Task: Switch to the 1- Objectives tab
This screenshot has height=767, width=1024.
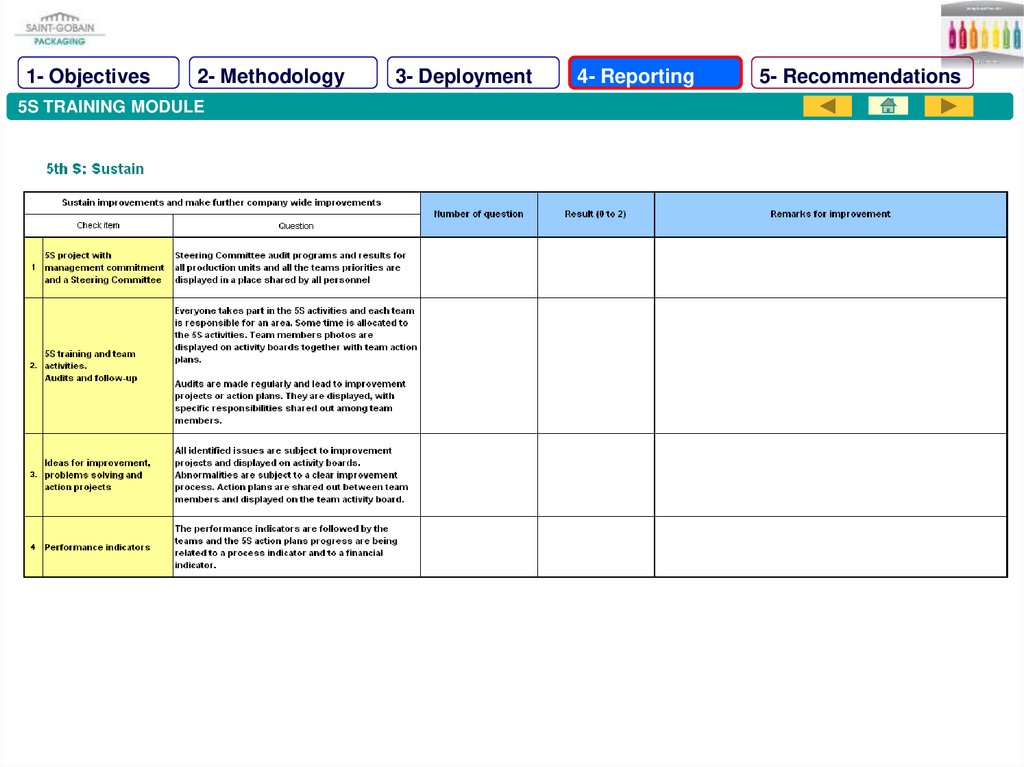Action: (98, 76)
